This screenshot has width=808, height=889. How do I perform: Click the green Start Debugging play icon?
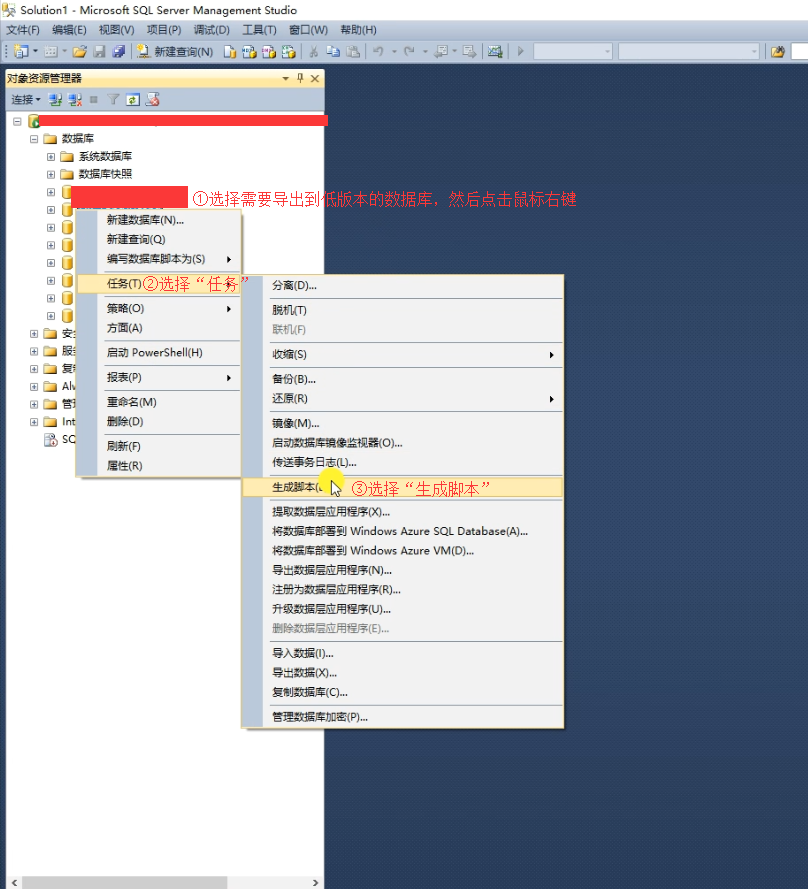click(x=521, y=52)
